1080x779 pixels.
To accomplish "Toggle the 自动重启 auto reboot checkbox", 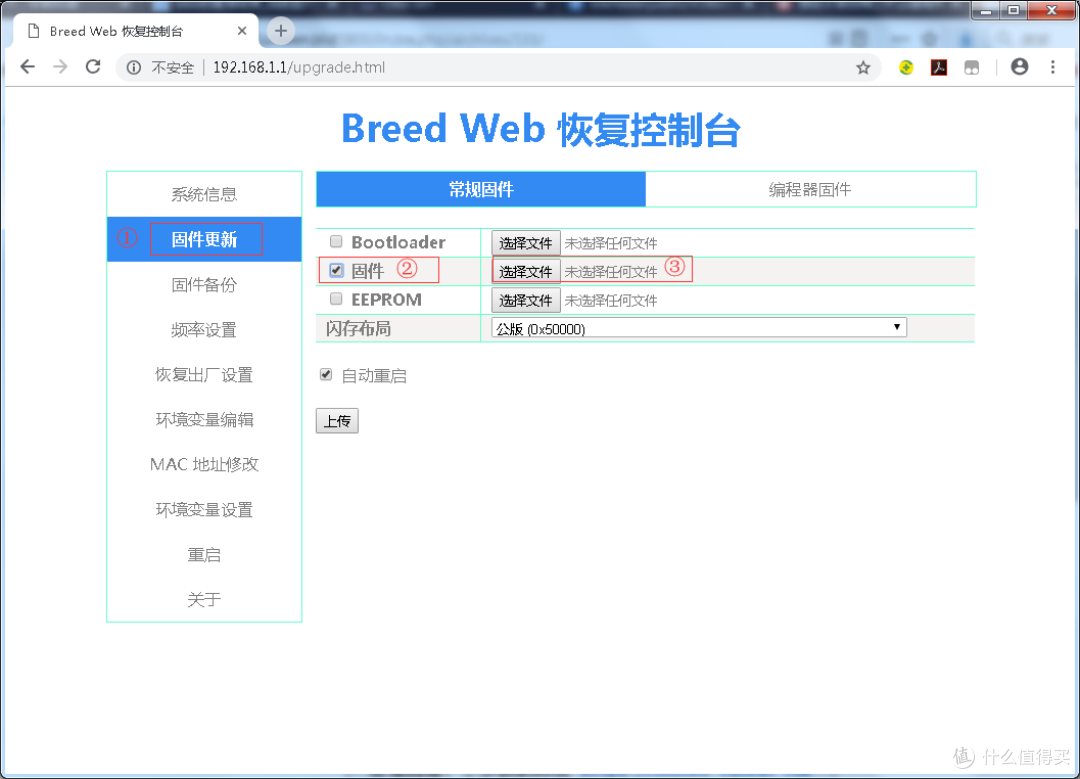I will click(326, 375).
